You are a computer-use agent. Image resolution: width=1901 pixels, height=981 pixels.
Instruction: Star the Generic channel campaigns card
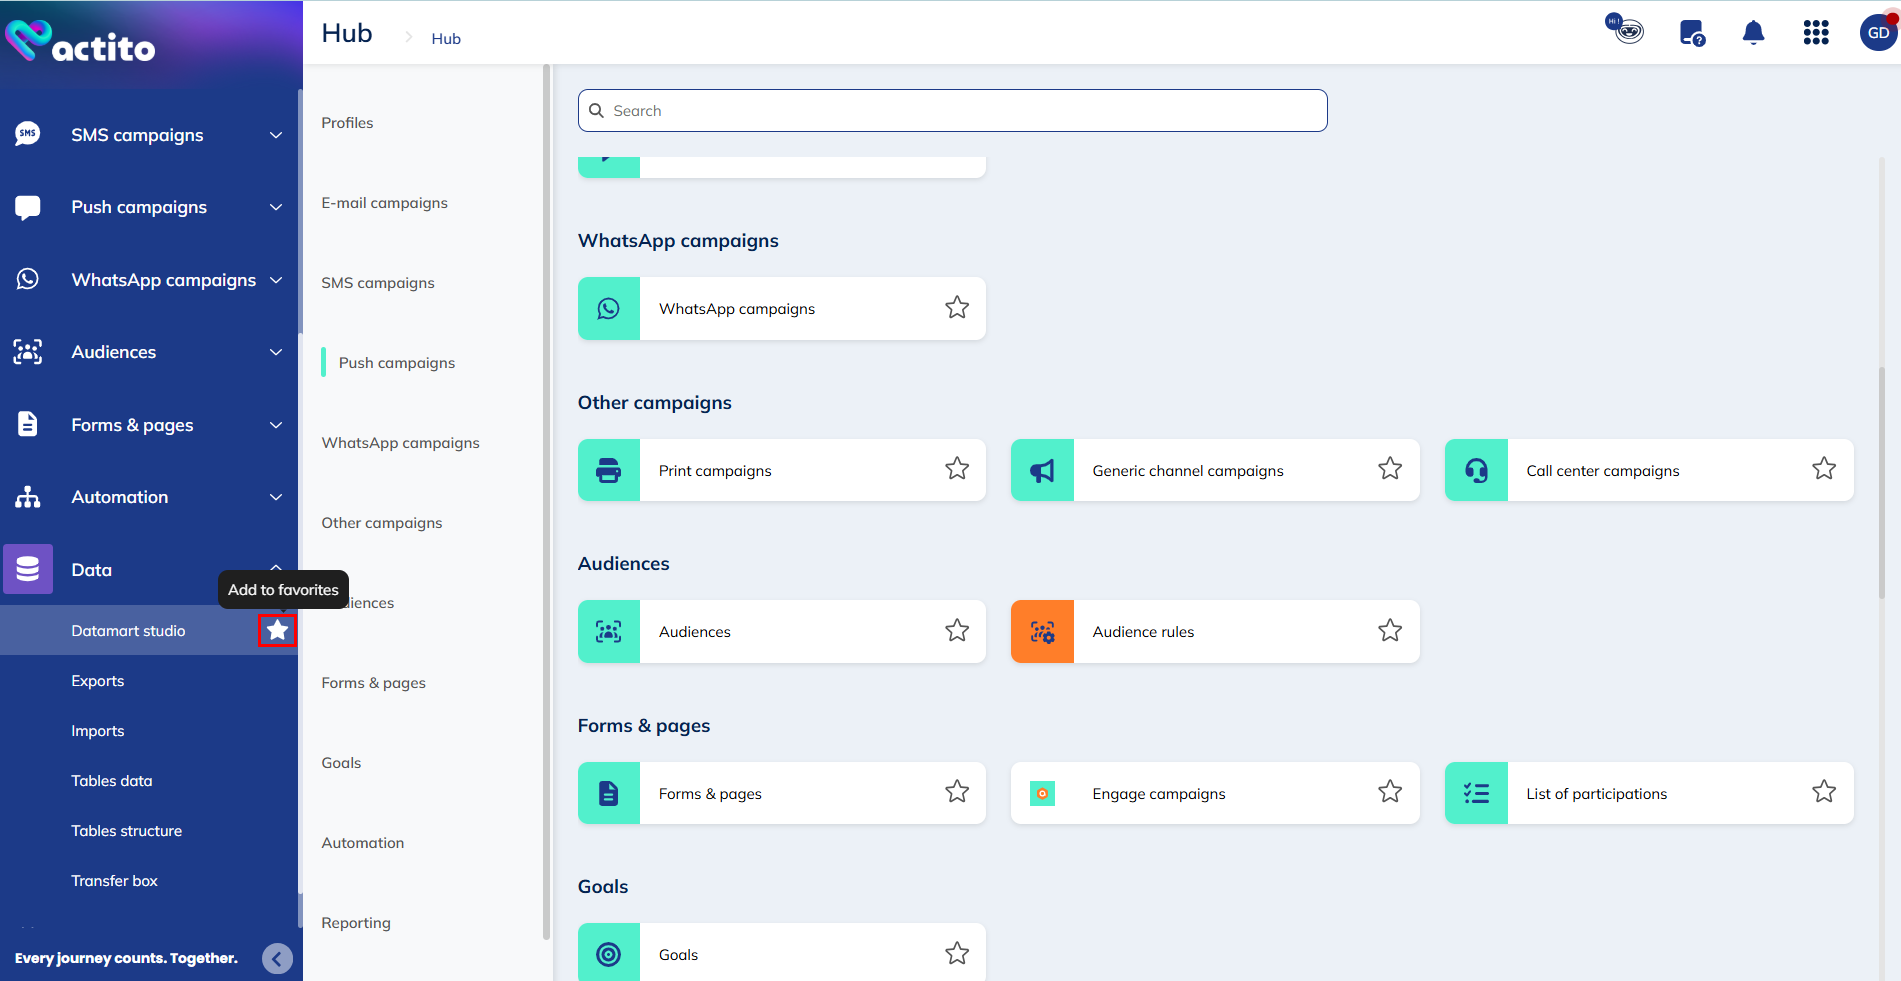[1390, 469]
